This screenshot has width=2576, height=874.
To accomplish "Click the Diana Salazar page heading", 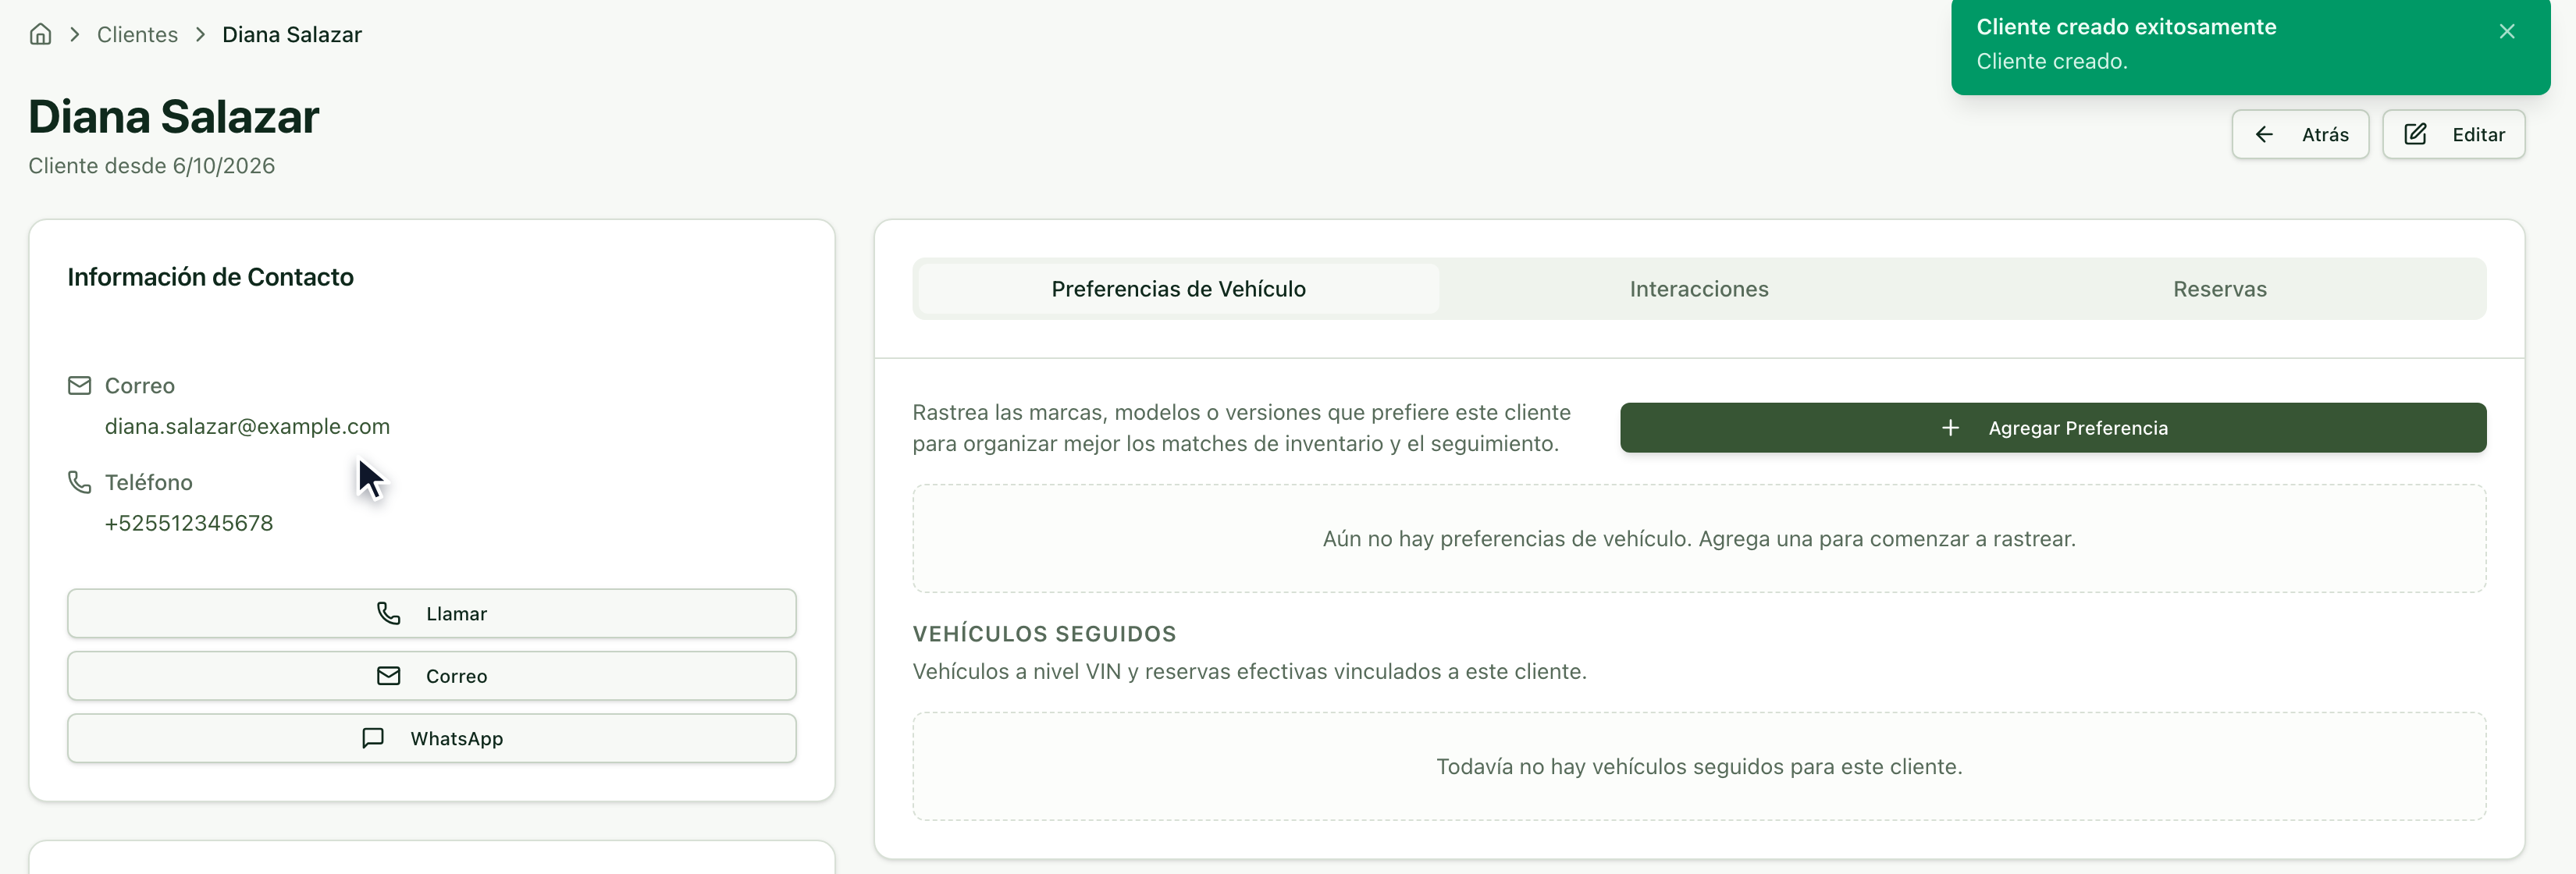I will click(x=174, y=116).
